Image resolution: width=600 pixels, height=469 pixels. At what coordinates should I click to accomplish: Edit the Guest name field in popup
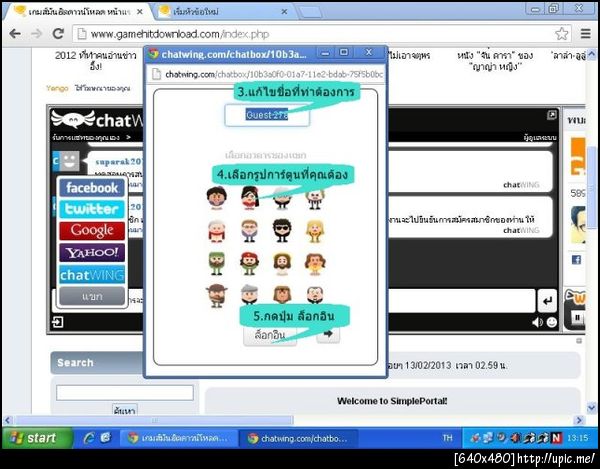pyautogui.click(x=267, y=115)
